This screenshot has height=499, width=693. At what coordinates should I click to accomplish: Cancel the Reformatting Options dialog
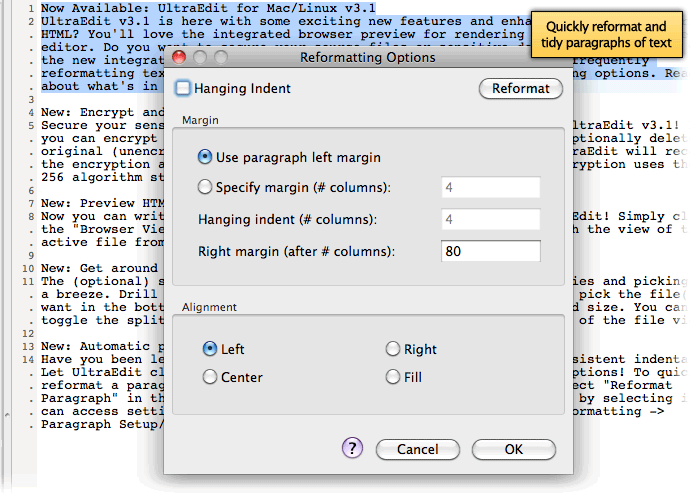[418, 449]
